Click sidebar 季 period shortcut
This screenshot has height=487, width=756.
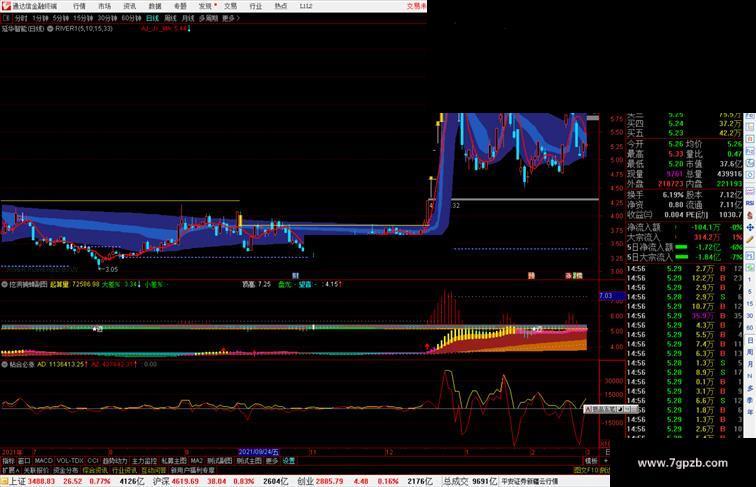[750, 400]
